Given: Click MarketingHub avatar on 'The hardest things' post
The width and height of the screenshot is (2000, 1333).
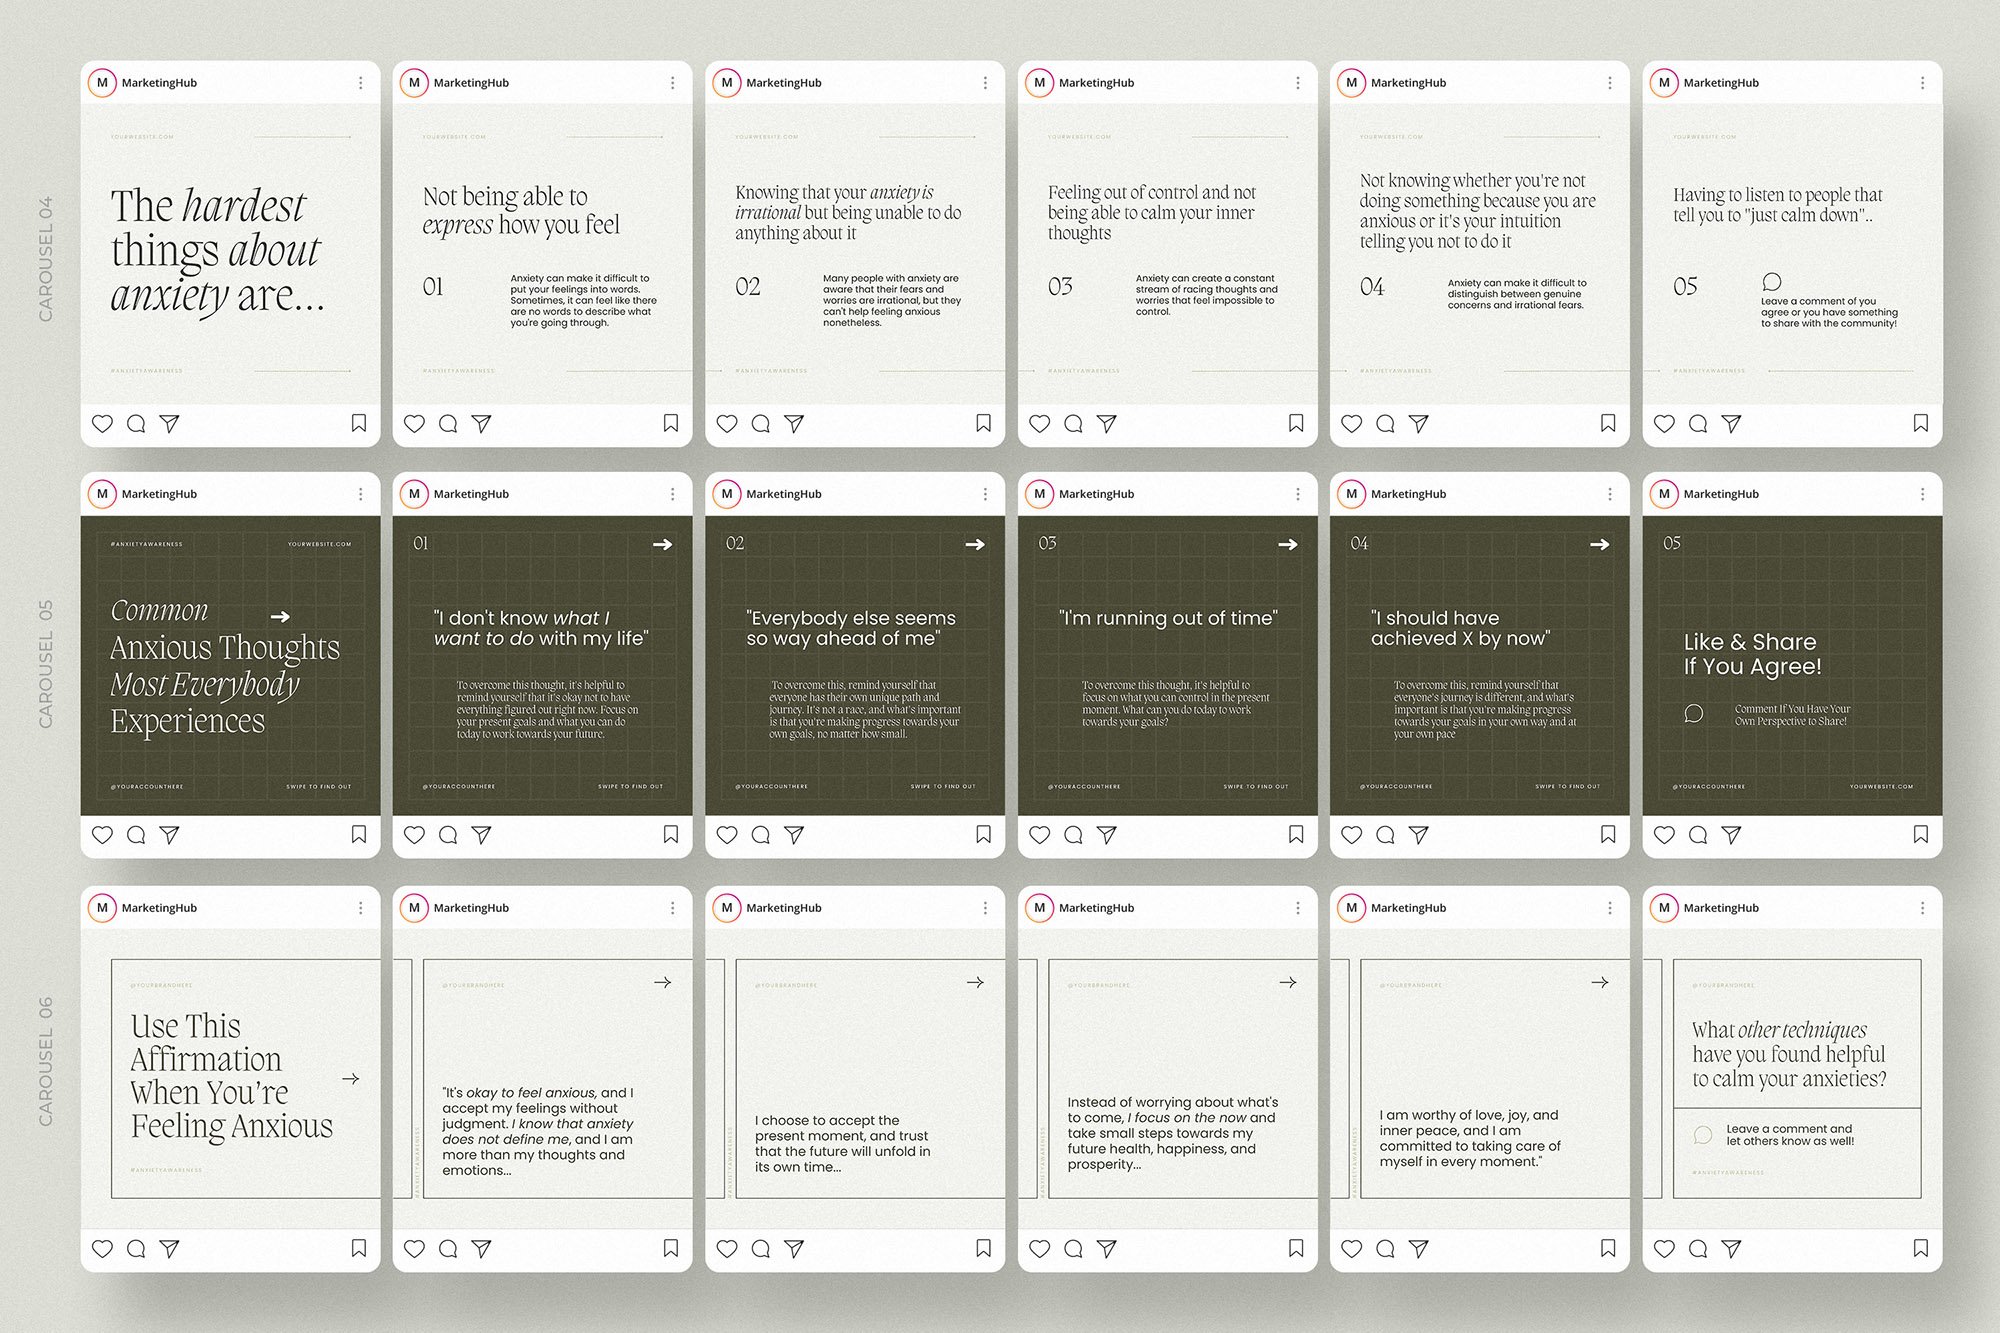Looking at the screenshot, I should (102, 83).
